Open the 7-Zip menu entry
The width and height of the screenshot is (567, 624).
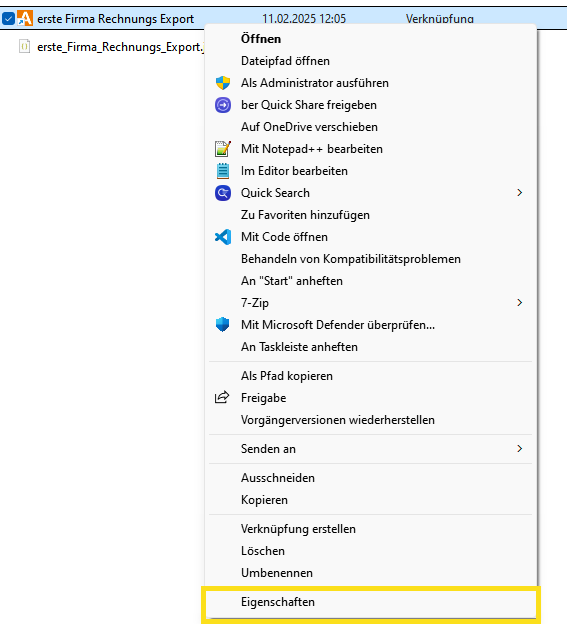coord(370,302)
